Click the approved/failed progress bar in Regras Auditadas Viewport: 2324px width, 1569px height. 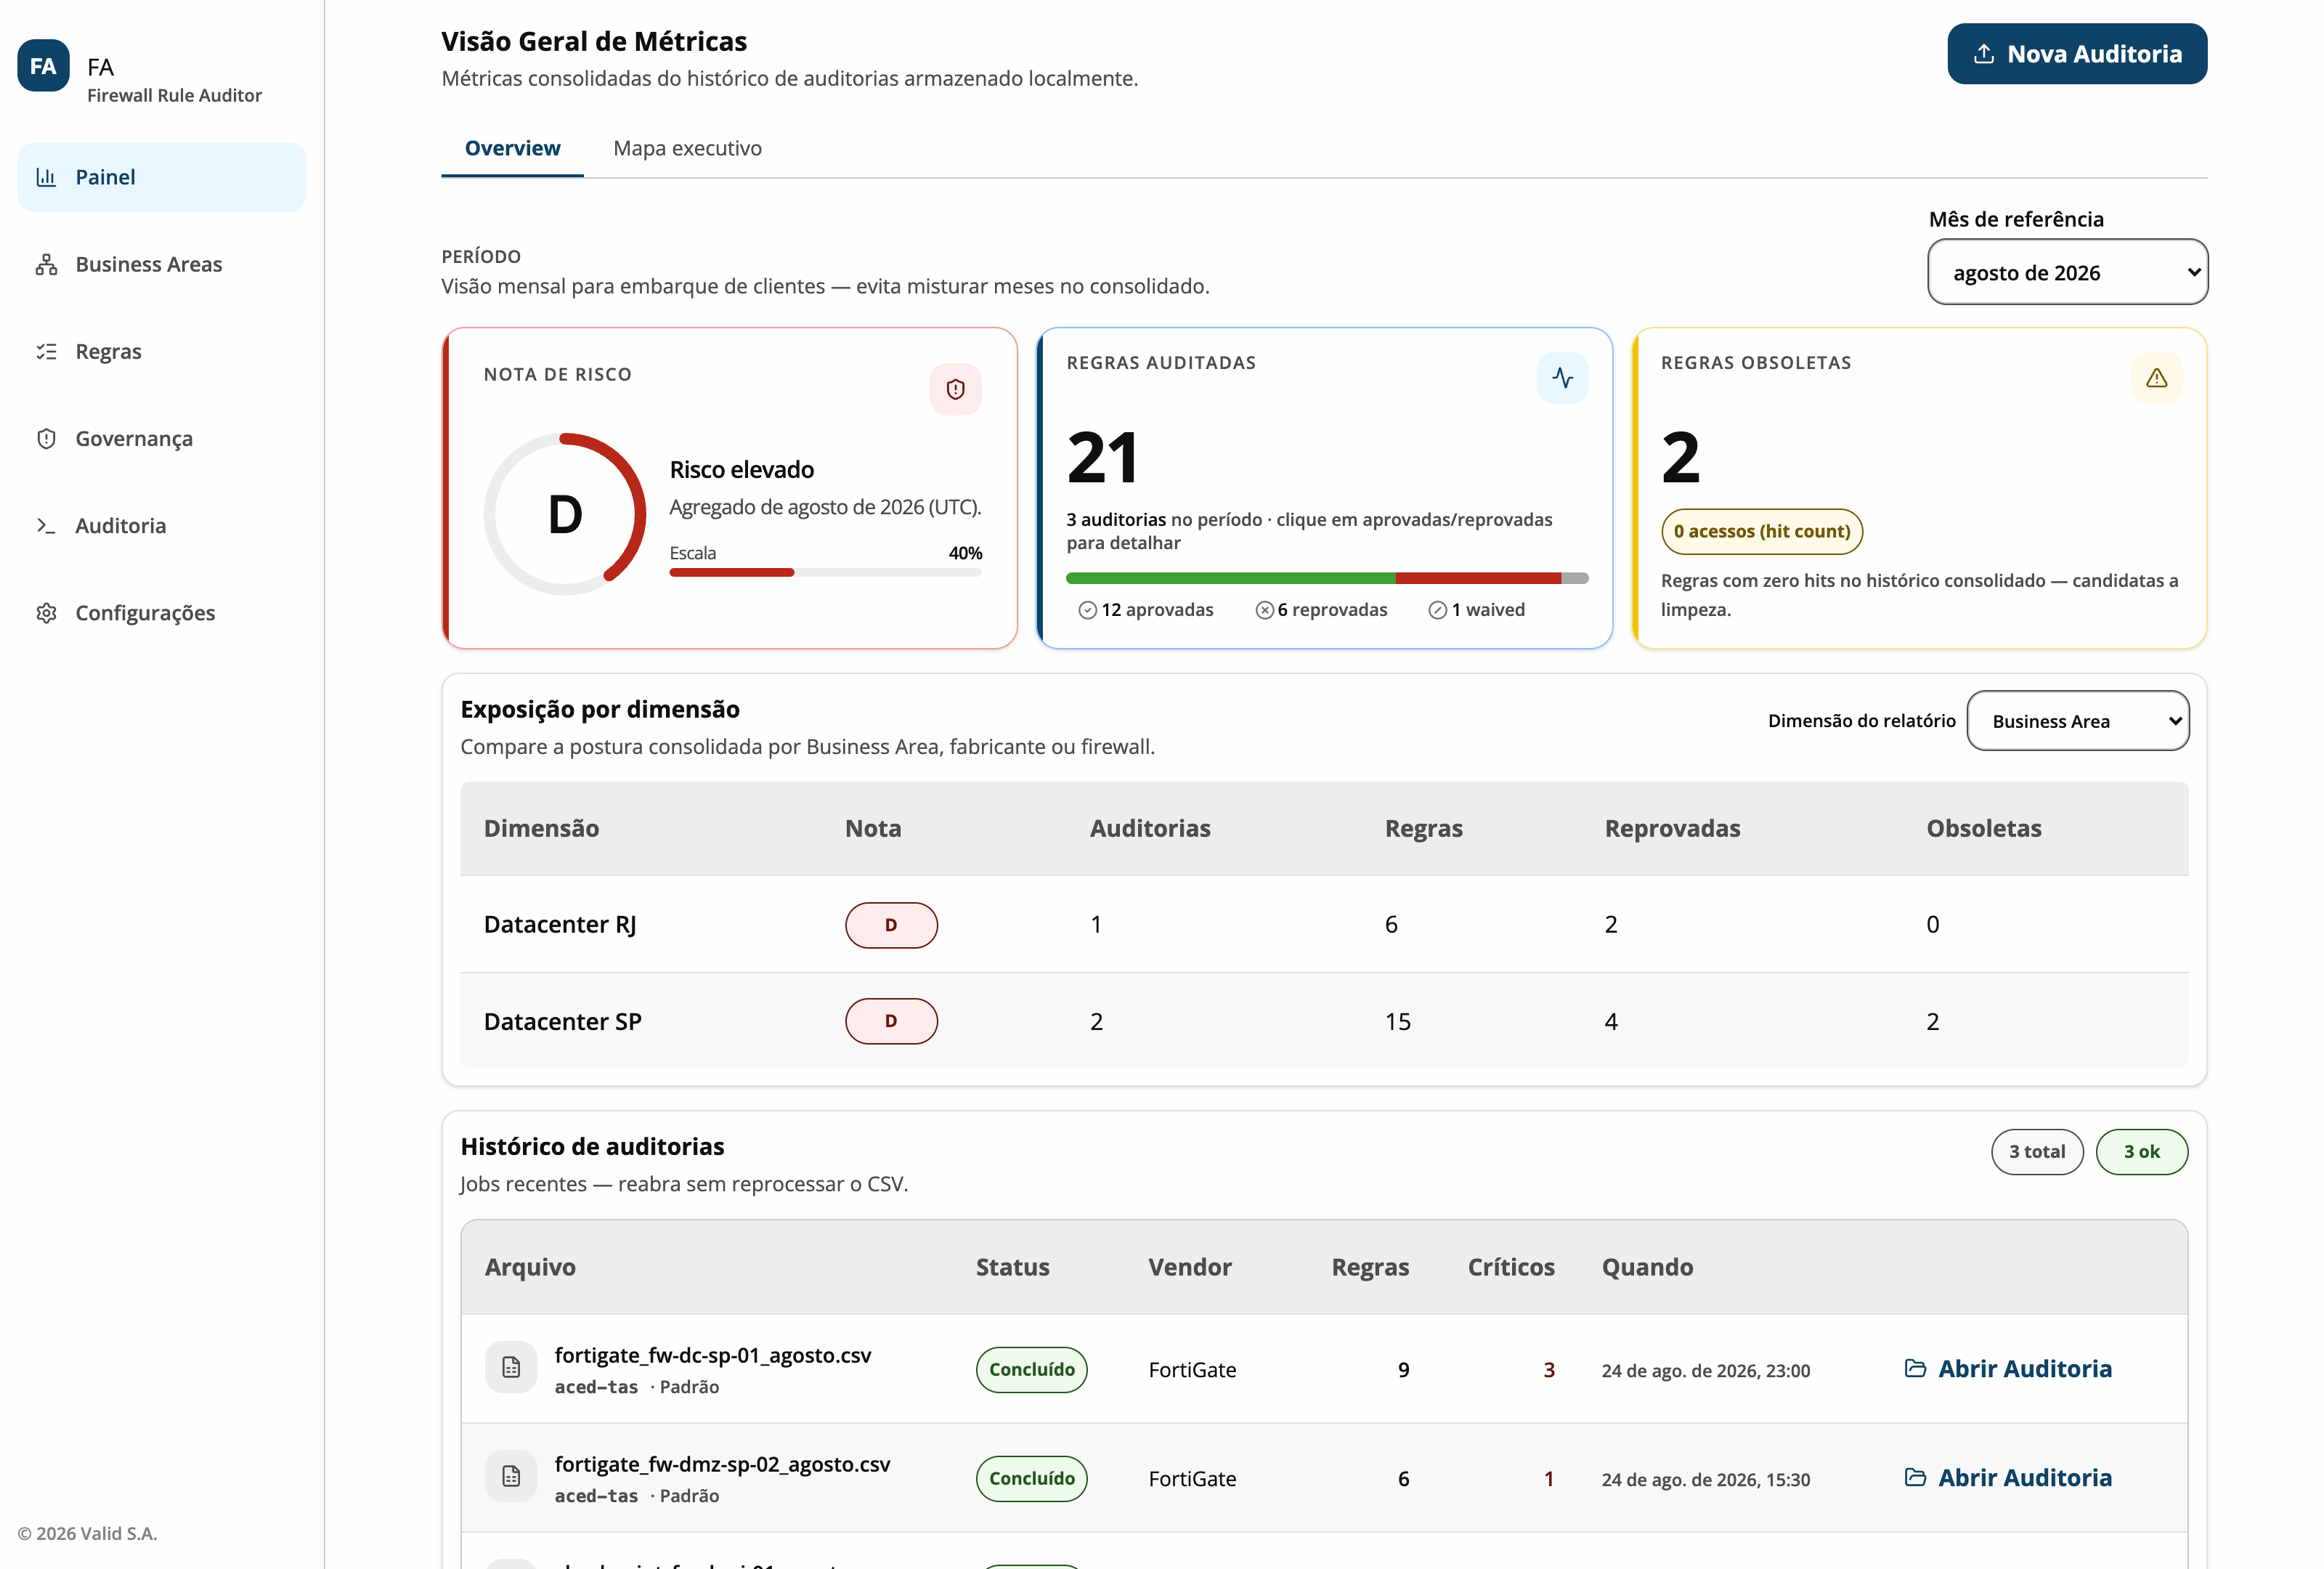(1326, 578)
